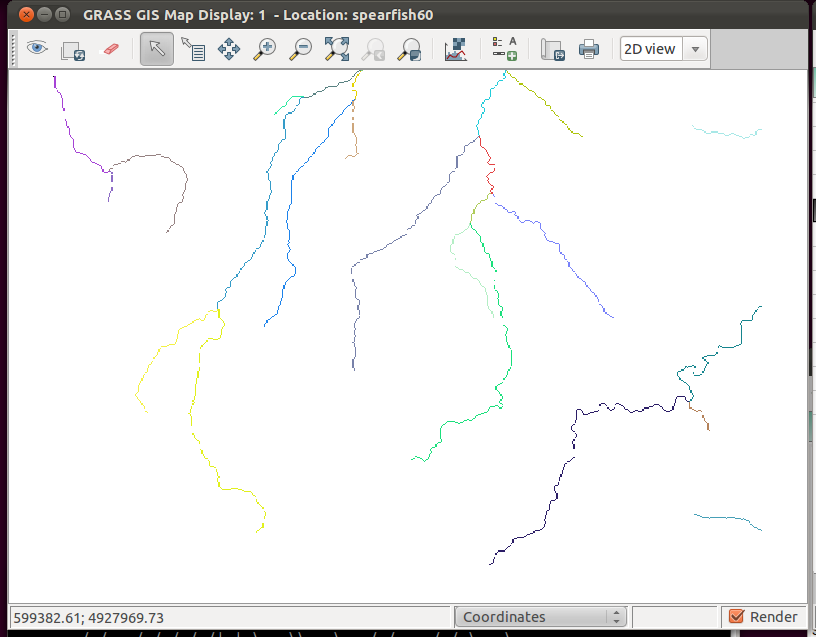This screenshot has width=816, height=637.
Task: Select the Pointer arrow tool
Action: (157, 49)
